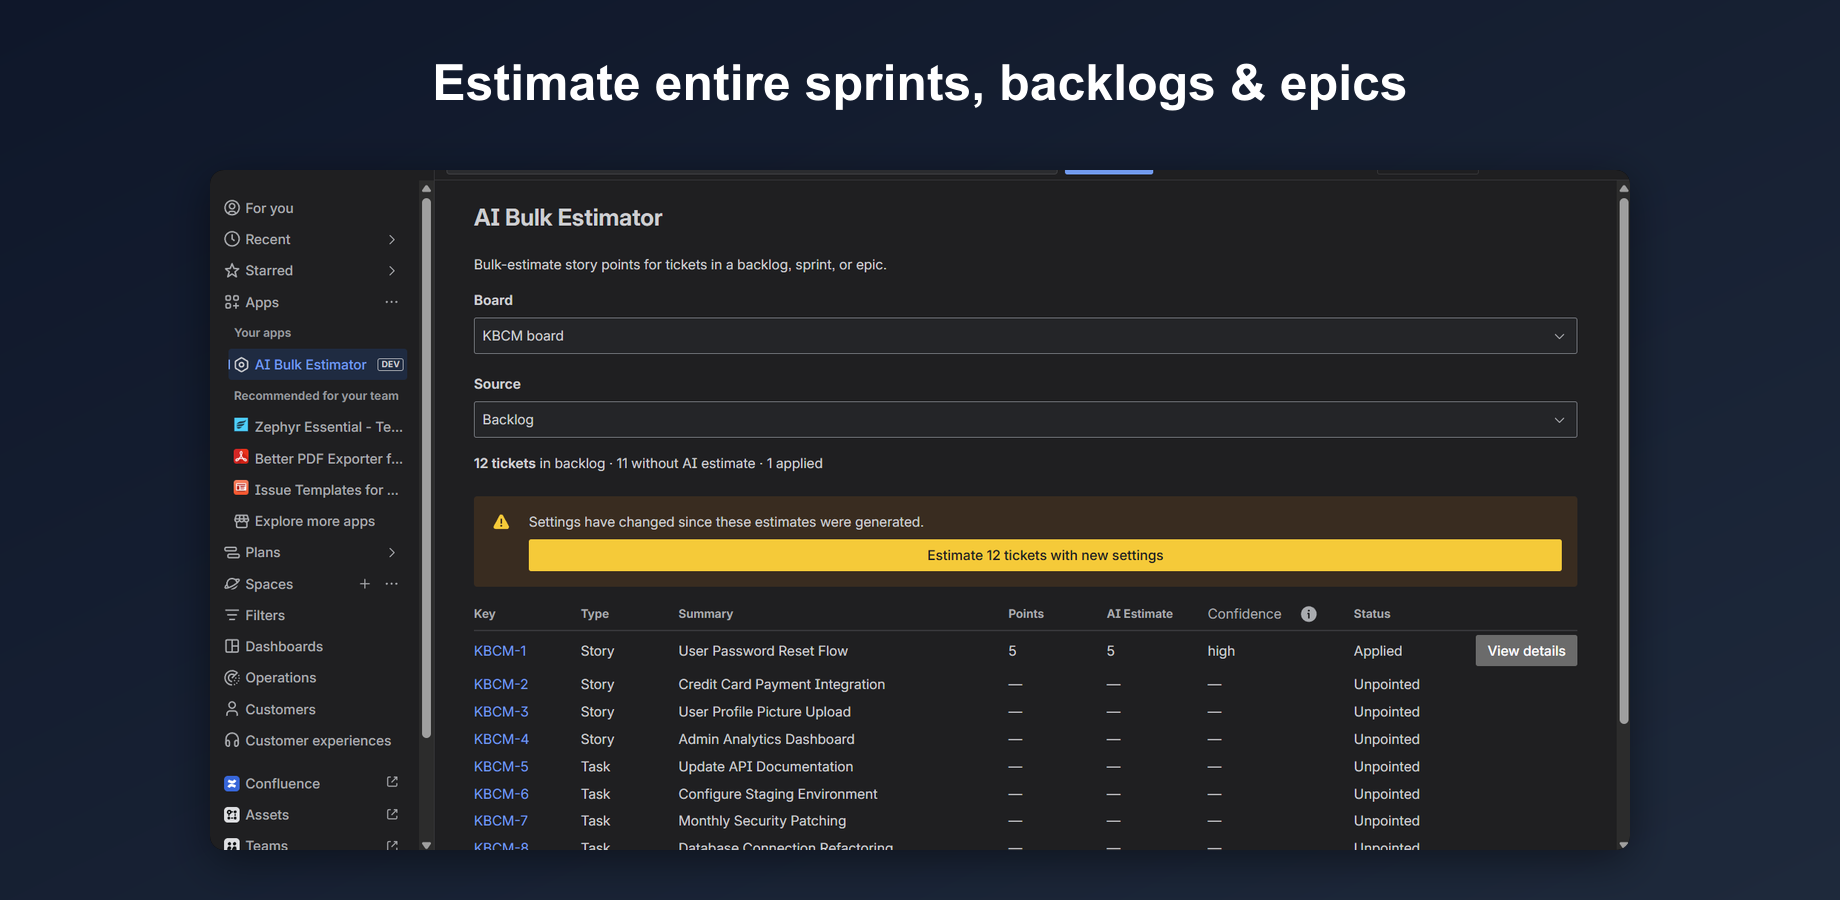1840x900 pixels.
Task: Click the sidebar vertical scrollbar
Action: pos(427,468)
